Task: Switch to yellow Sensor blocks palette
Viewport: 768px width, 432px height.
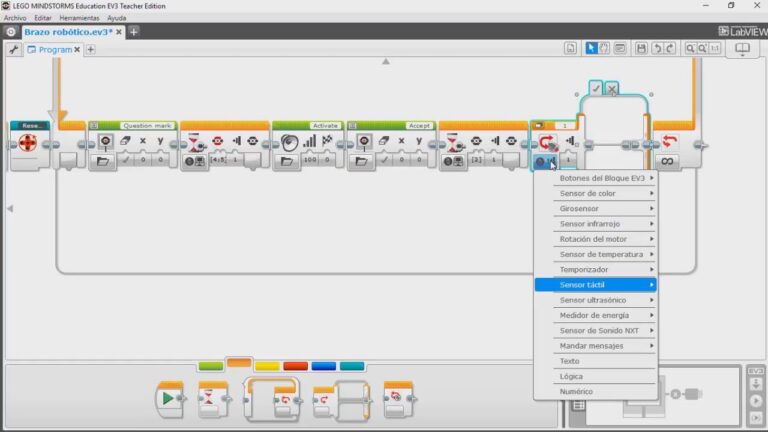Action: coord(267,366)
